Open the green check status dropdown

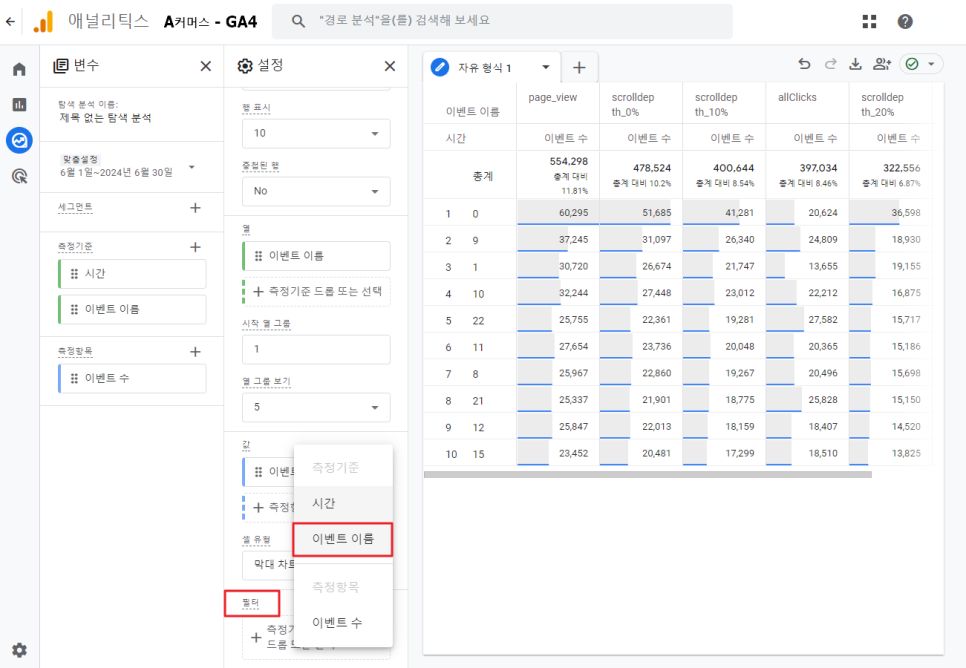point(921,63)
